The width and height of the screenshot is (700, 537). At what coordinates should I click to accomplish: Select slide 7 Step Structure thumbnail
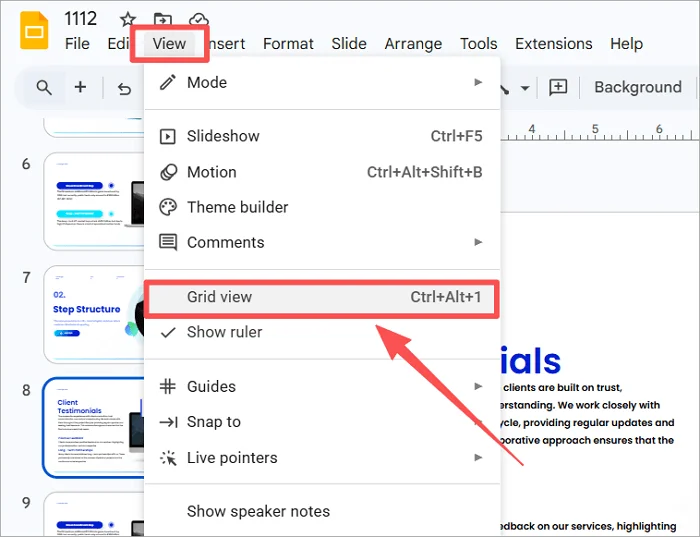(x=94, y=315)
